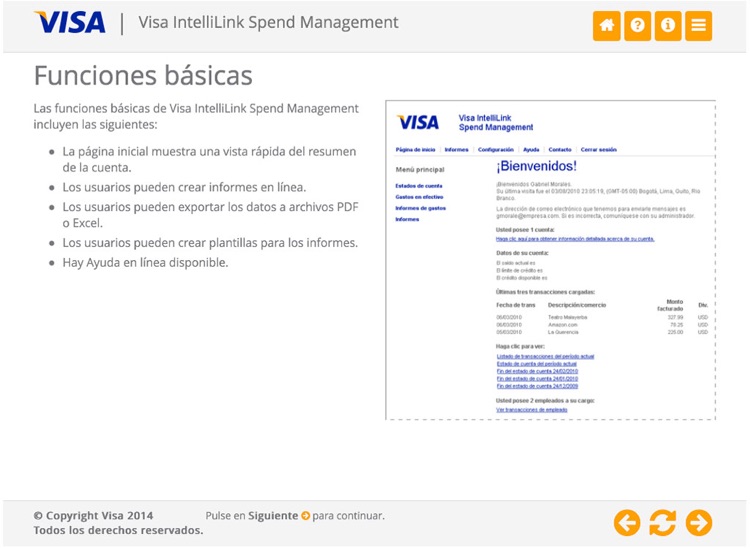Click the 'Amazon.com' transaction row

(602, 325)
